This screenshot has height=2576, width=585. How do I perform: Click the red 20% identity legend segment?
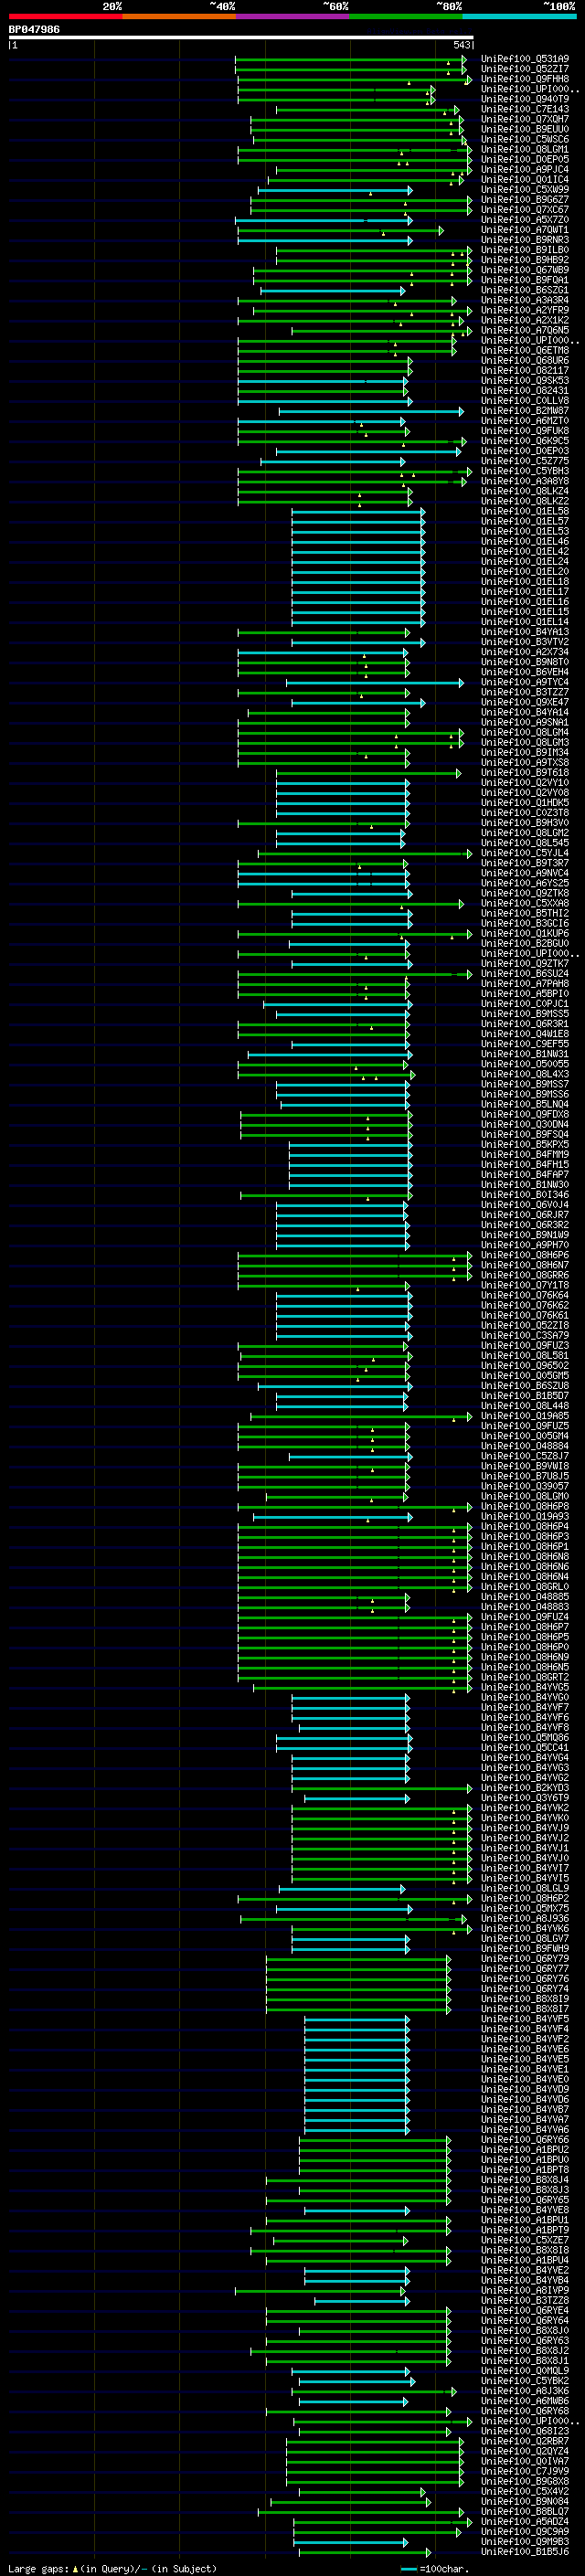(x=65, y=16)
